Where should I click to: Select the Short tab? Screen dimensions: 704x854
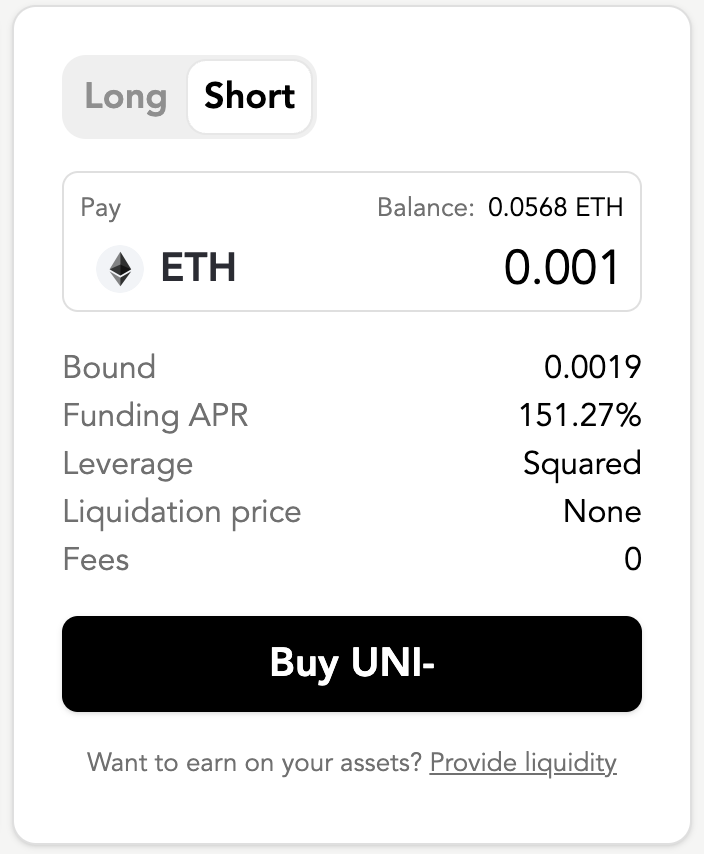point(249,97)
